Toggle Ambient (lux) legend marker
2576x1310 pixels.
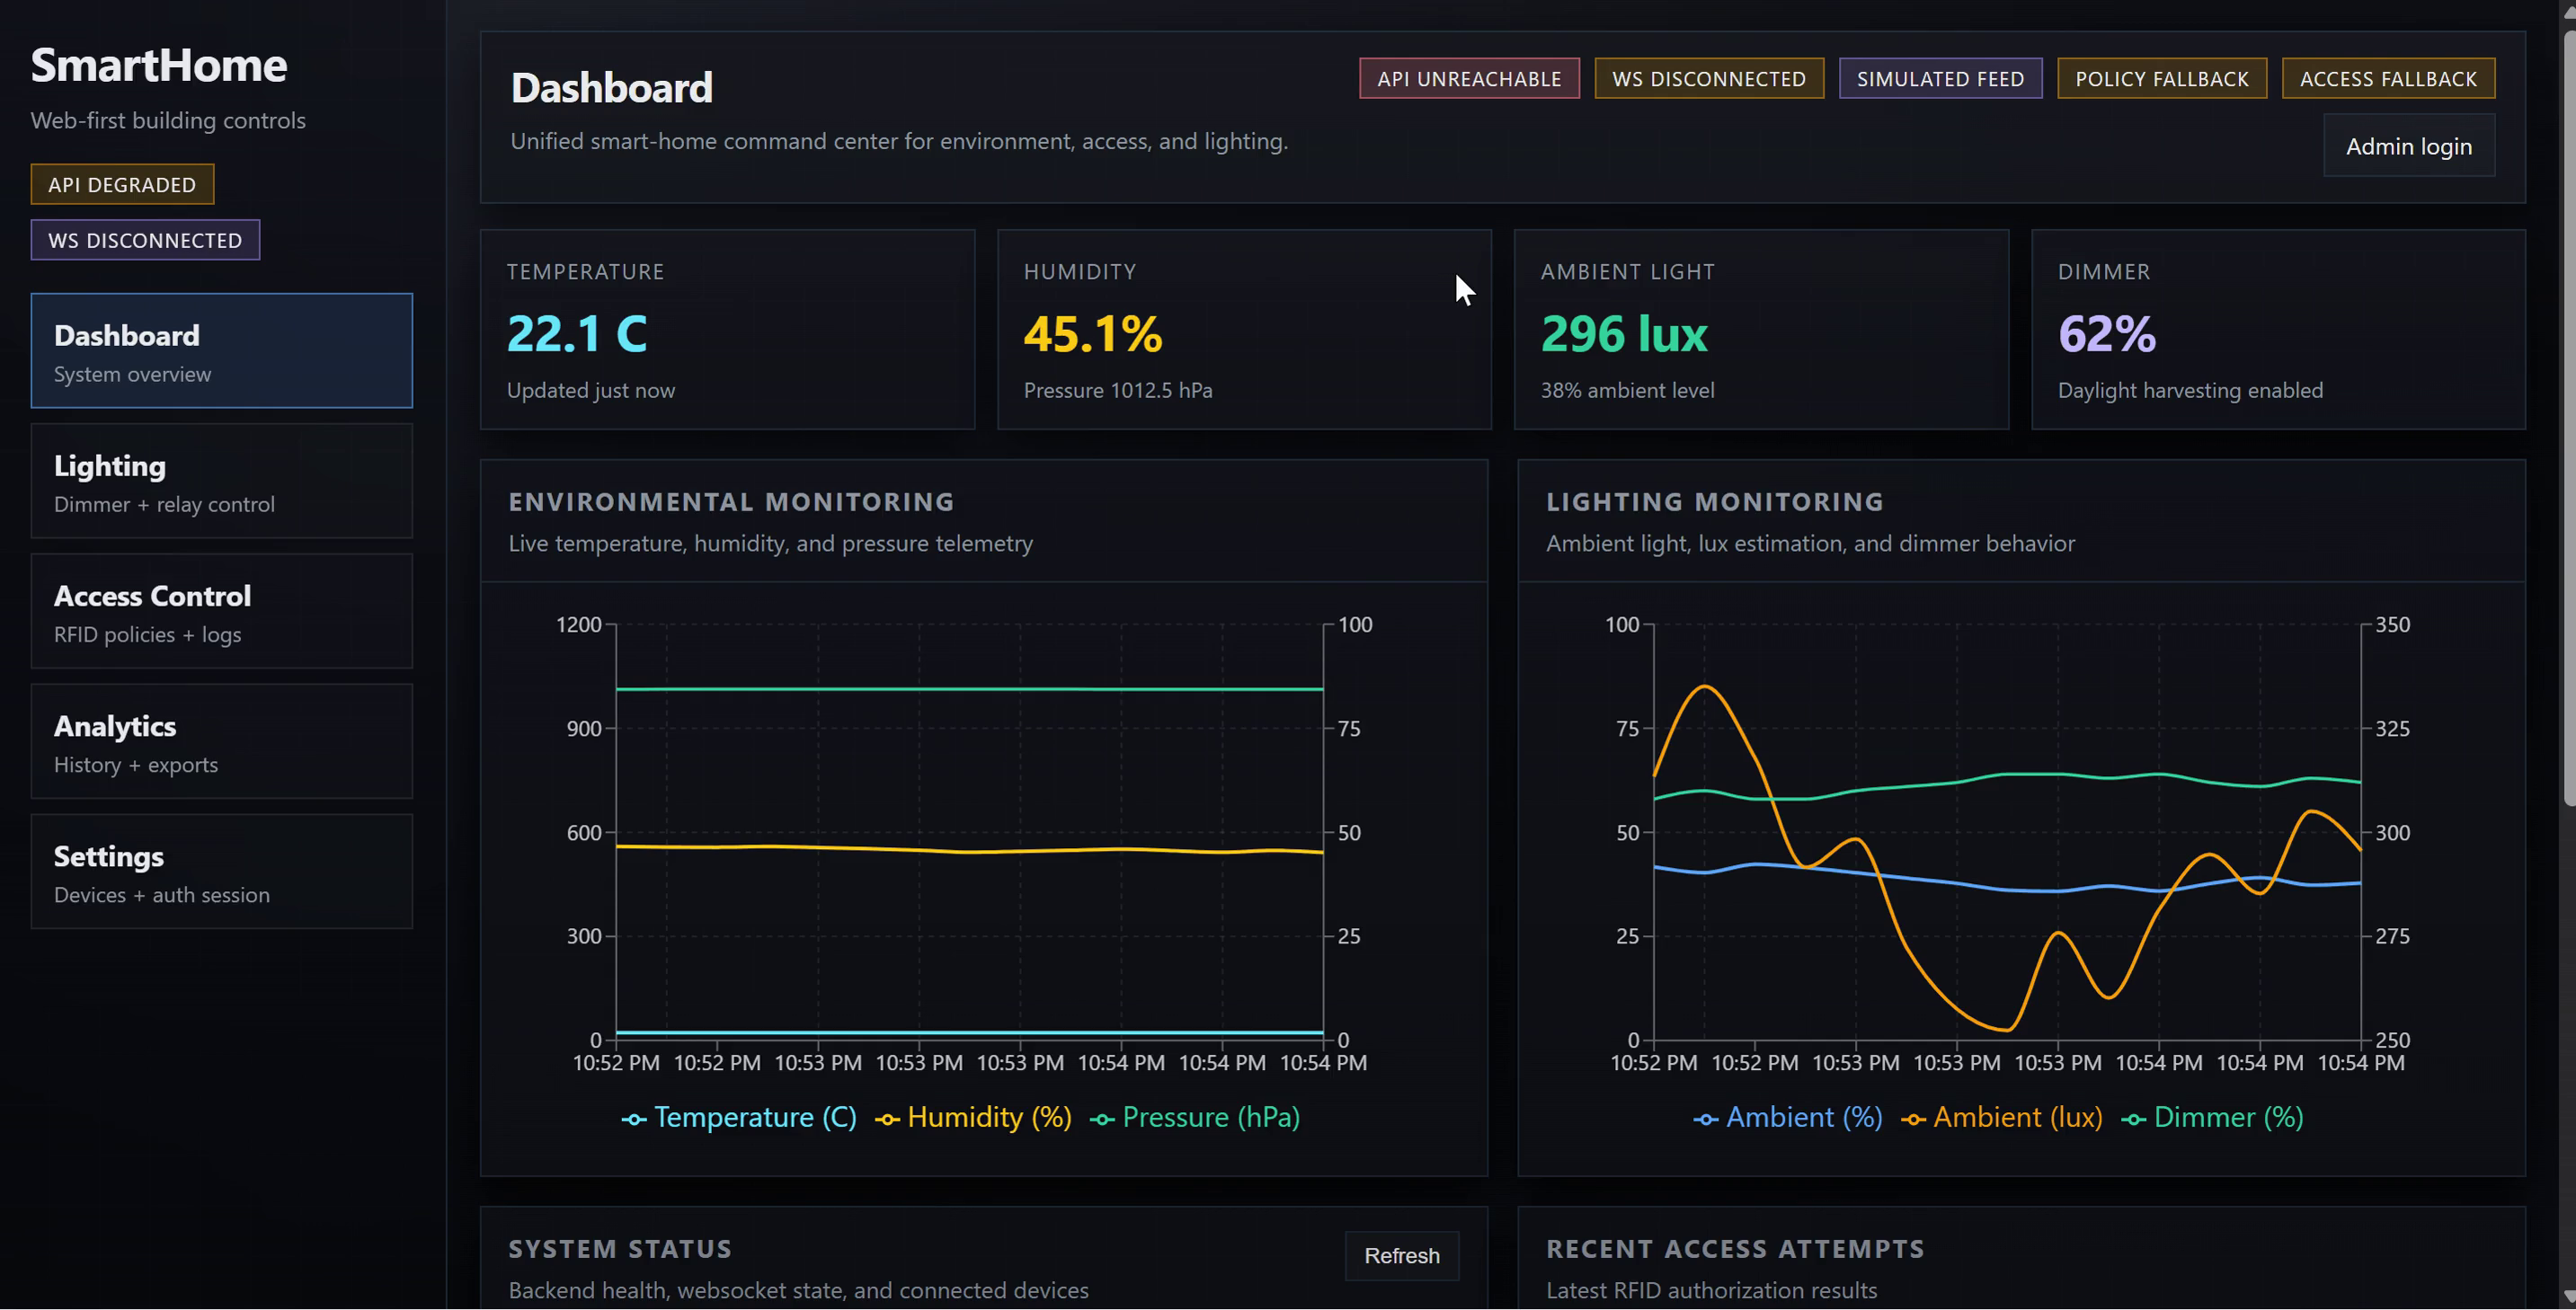[x=1913, y=1119]
